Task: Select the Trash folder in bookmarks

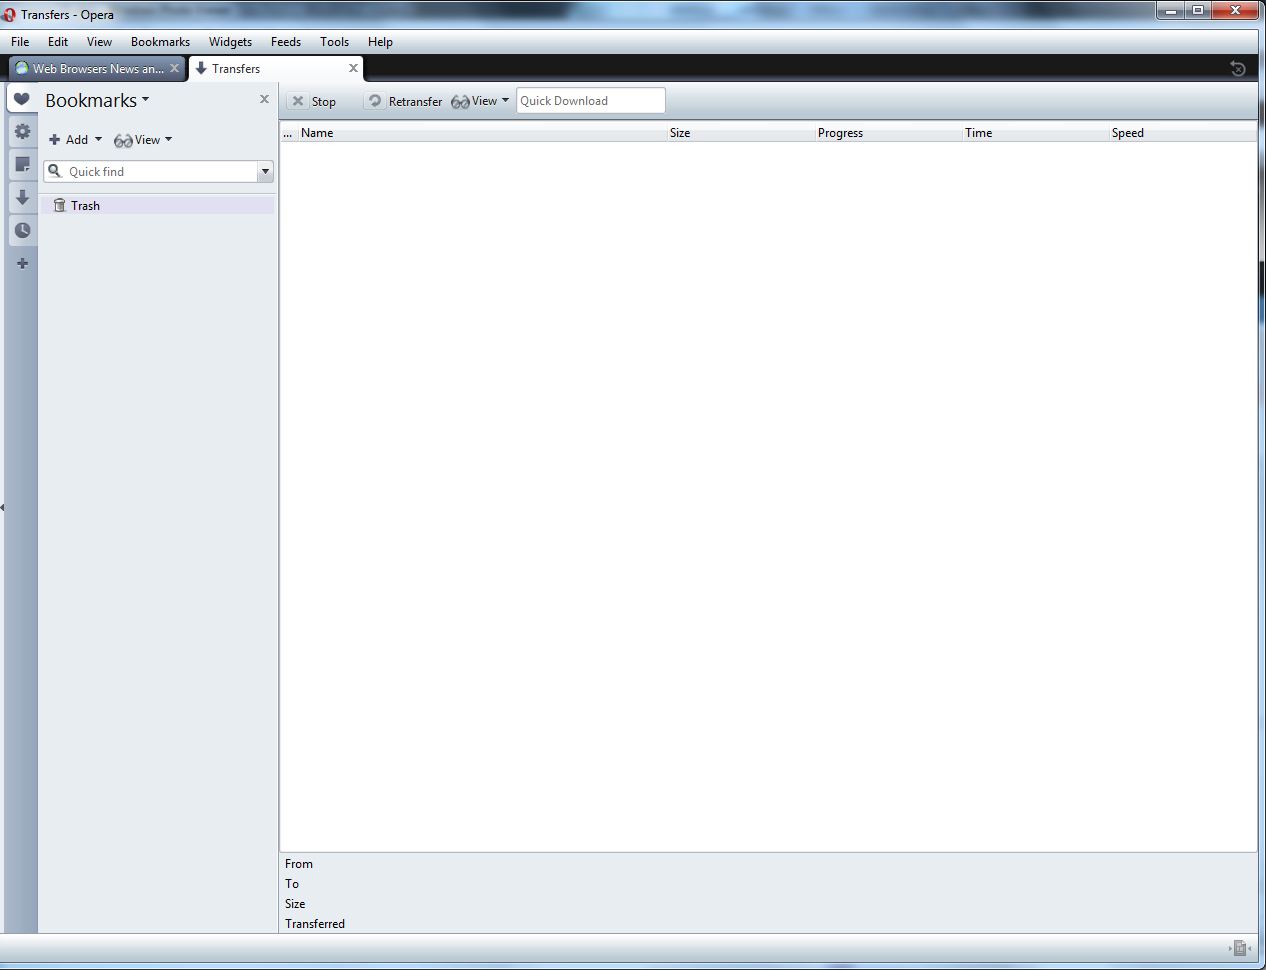Action: click(x=85, y=206)
